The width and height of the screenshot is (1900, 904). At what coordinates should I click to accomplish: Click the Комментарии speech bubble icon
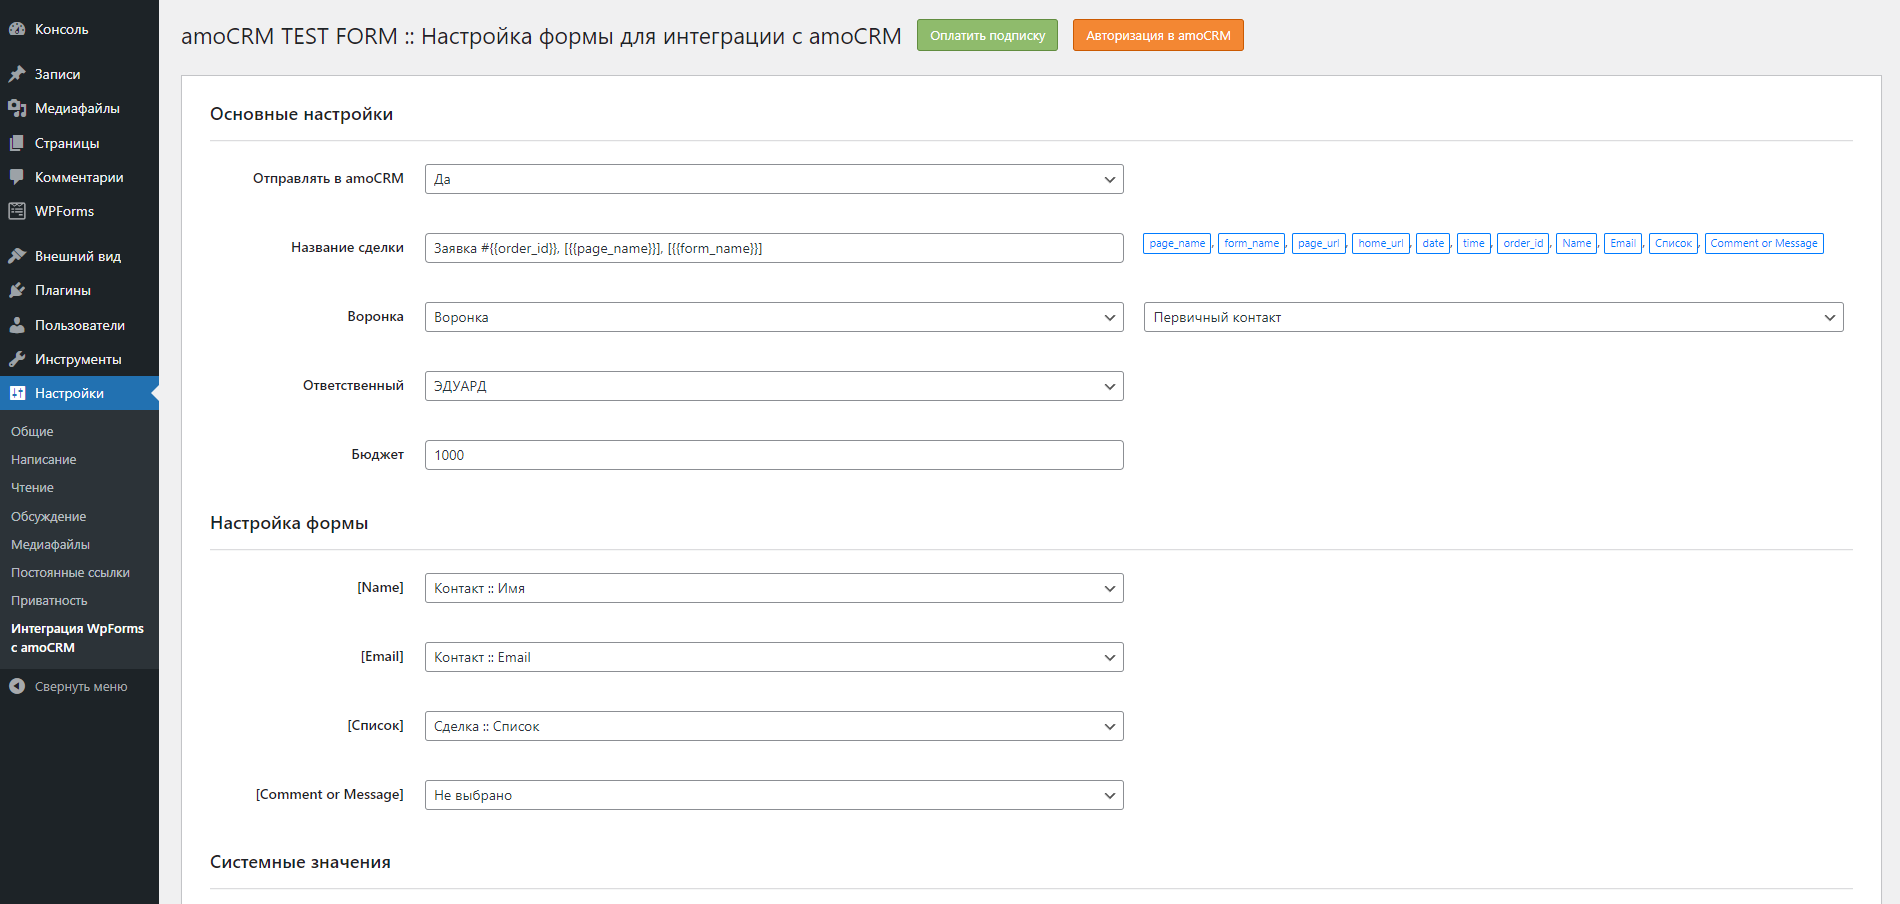(17, 177)
